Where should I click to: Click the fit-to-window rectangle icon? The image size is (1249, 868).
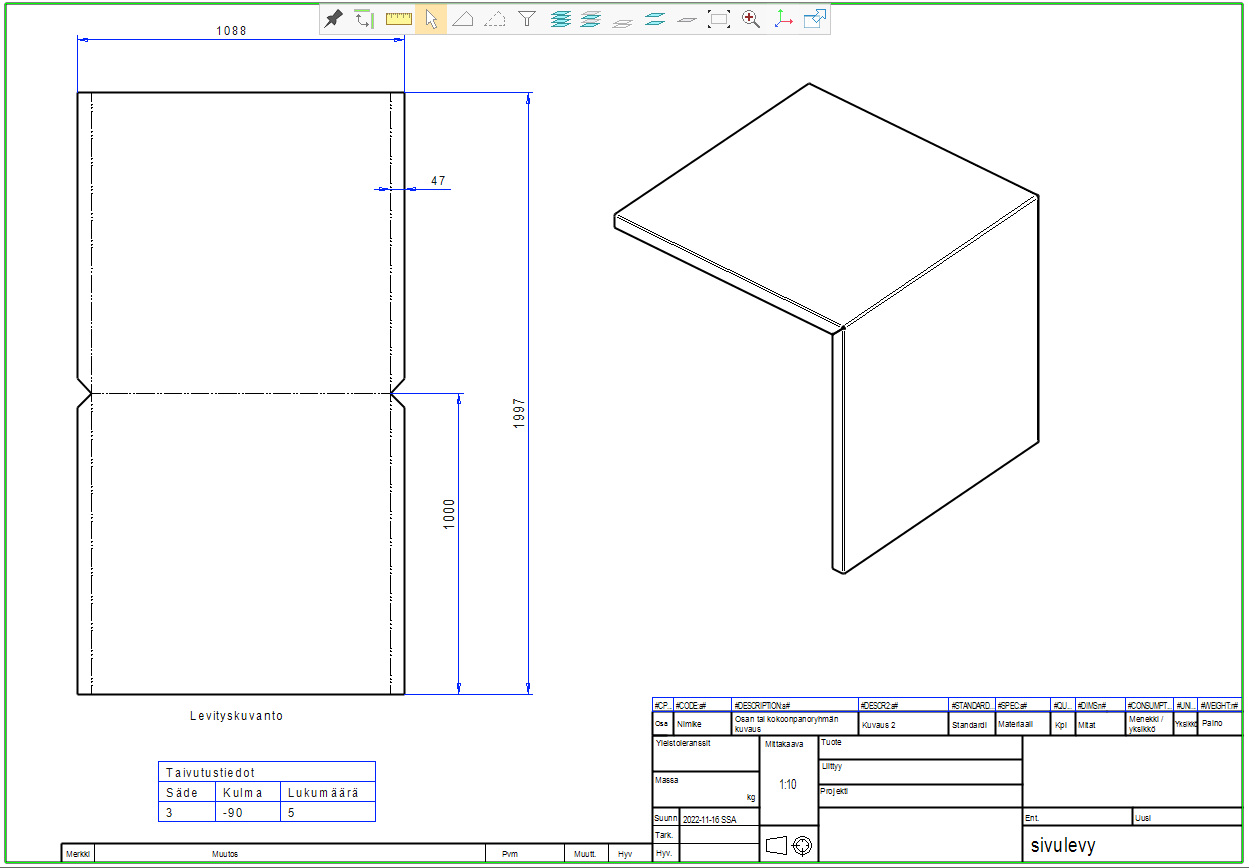click(x=718, y=19)
